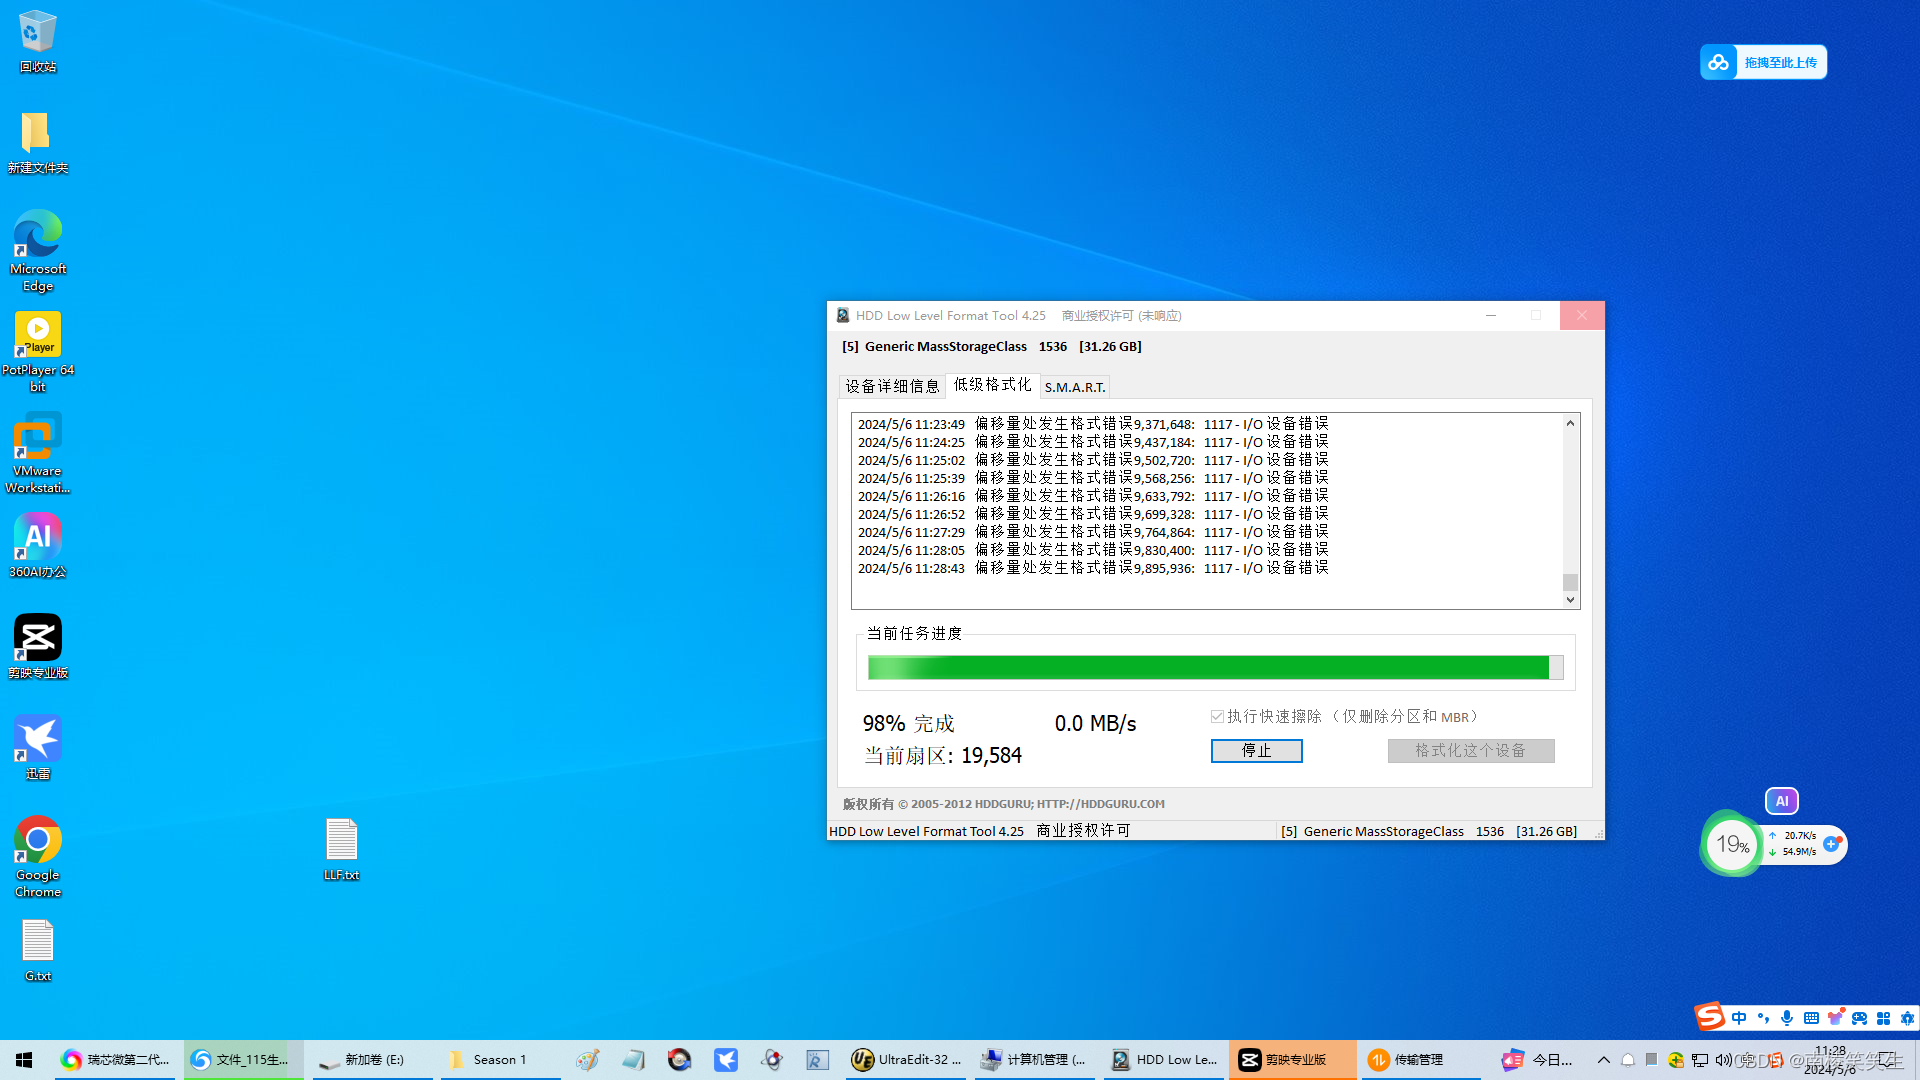Viewport: 1920px width, 1080px height.
Task: Toggle the Sogou punctuation mode button
Action: point(1763,1018)
